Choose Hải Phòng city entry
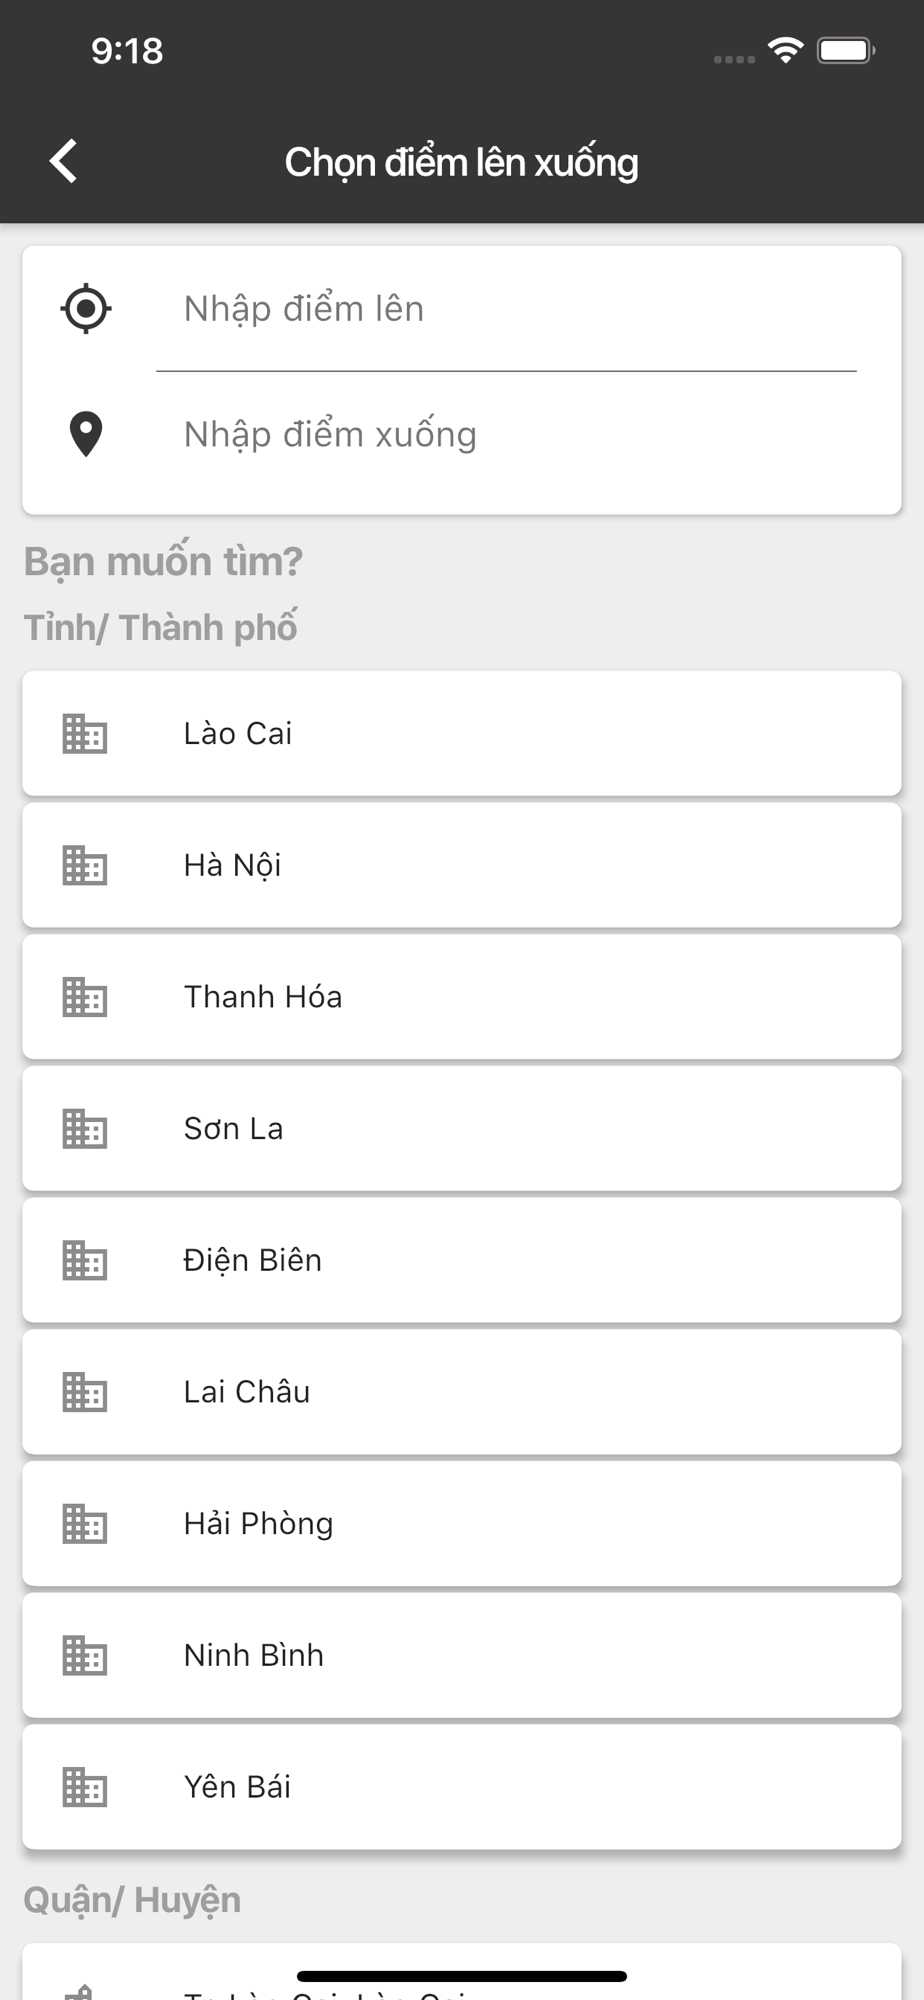The height and width of the screenshot is (2000, 924). coord(462,1524)
